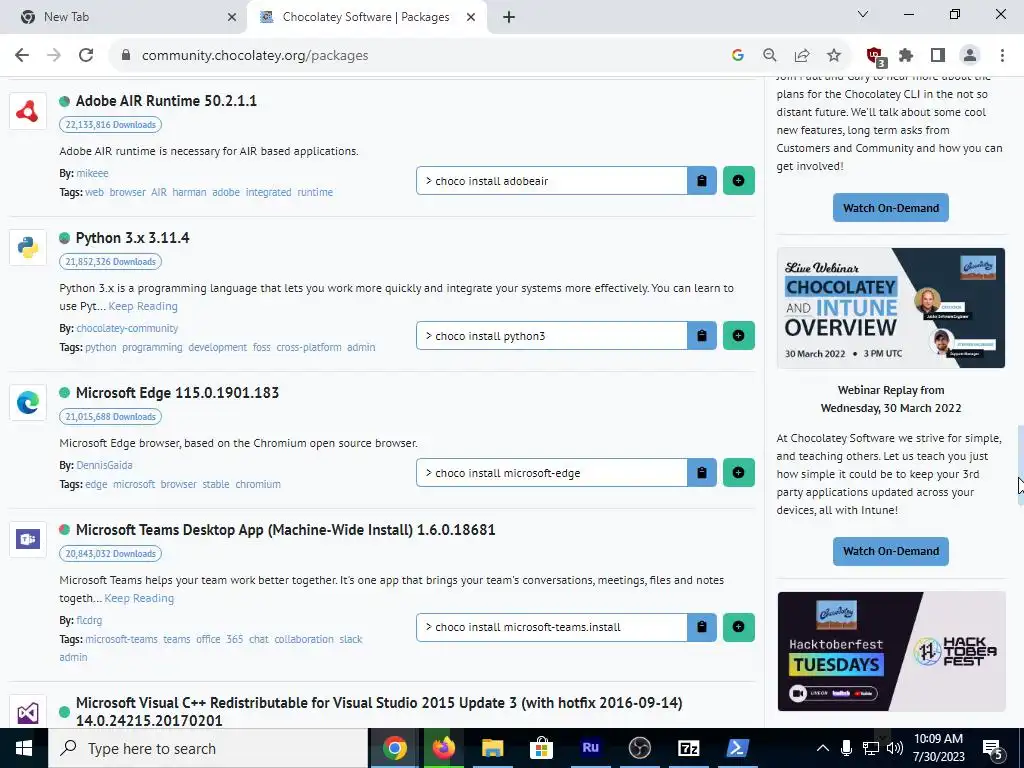Click the choco install python3 command field
Viewport: 1024px width, 768px height.
pos(552,336)
